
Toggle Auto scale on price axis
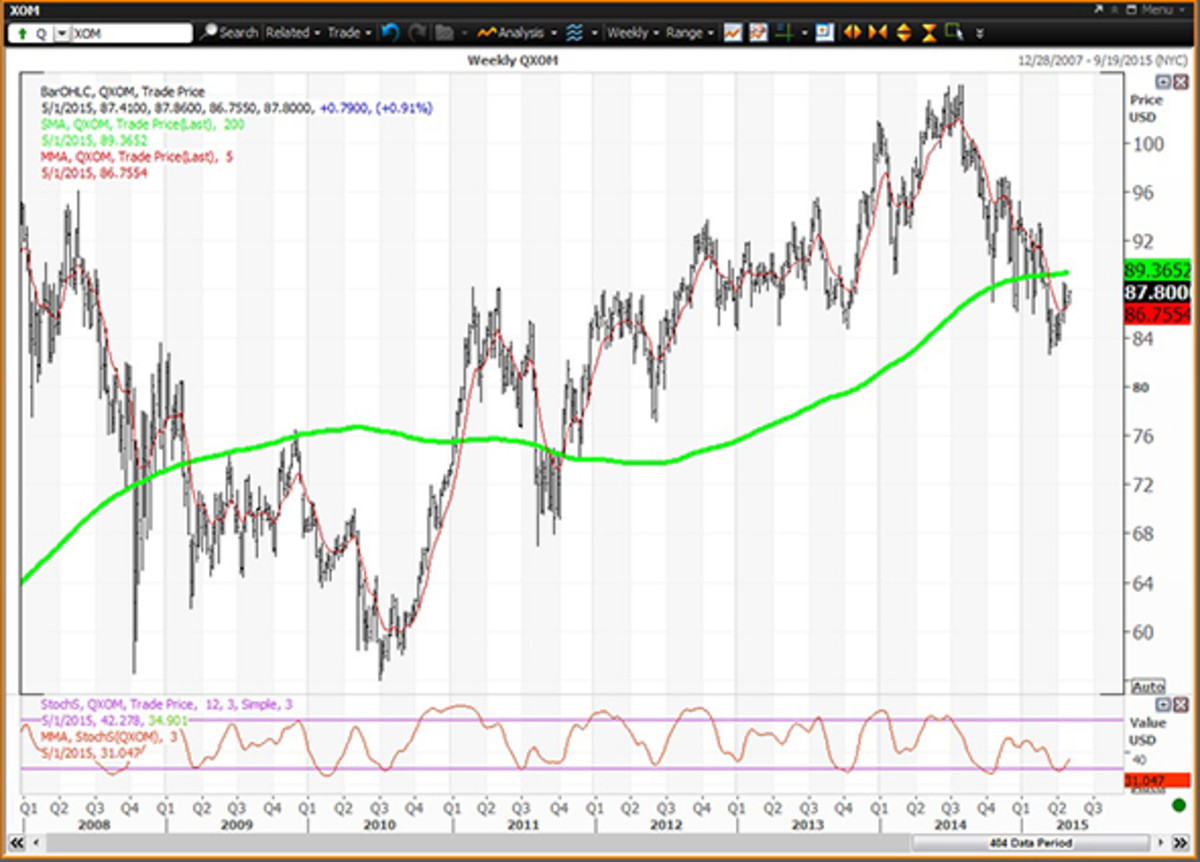pyautogui.click(x=1147, y=687)
